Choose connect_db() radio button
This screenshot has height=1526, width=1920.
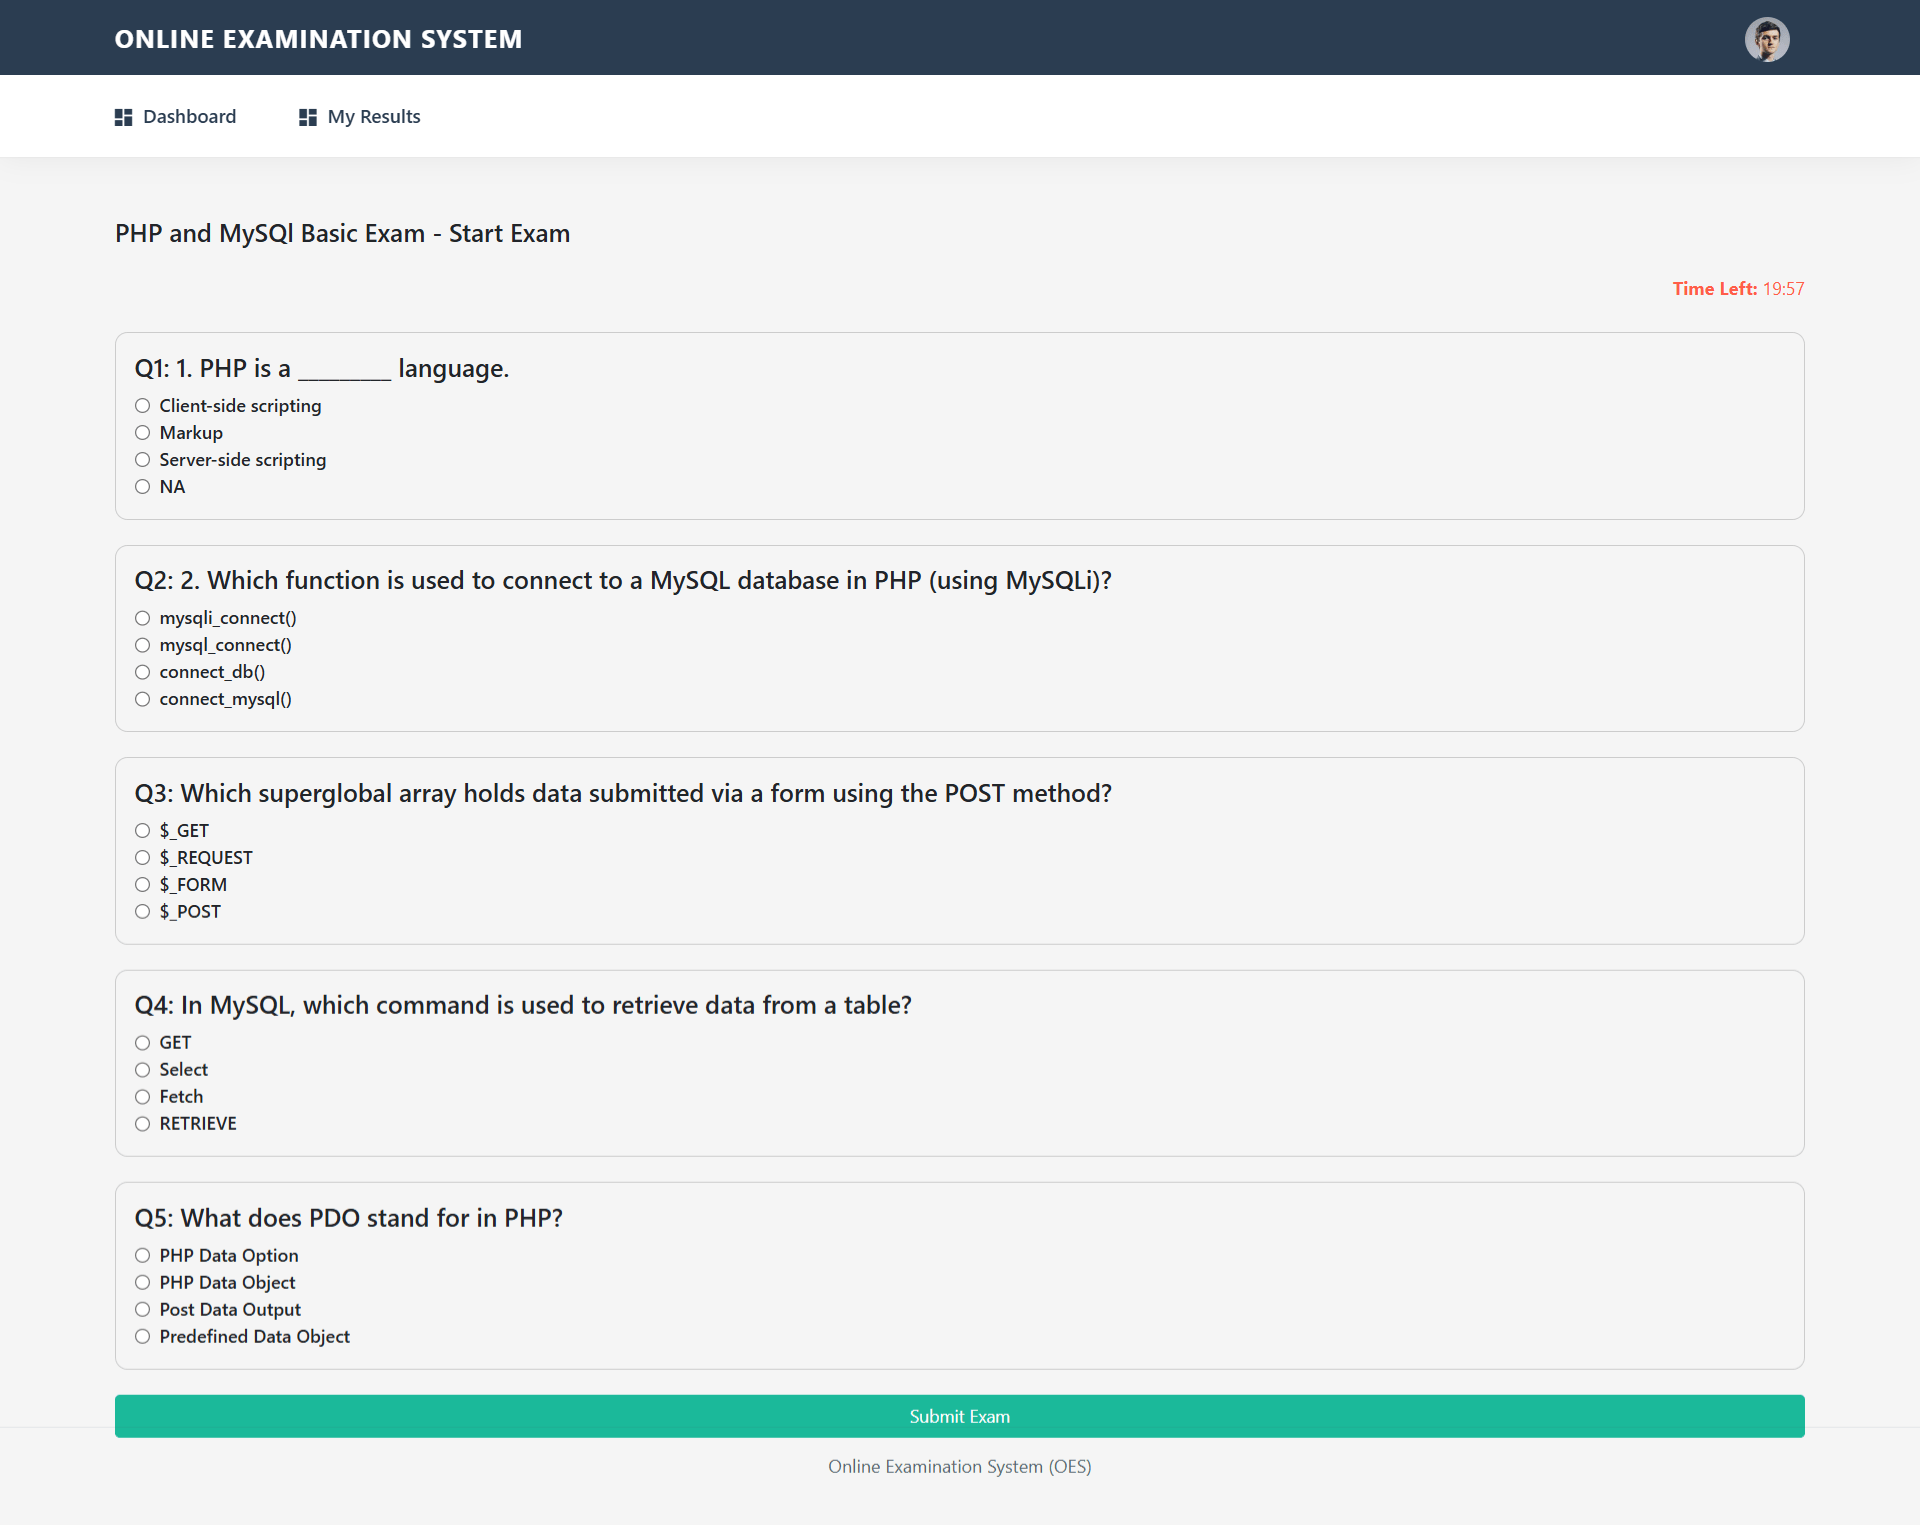pos(143,672)
